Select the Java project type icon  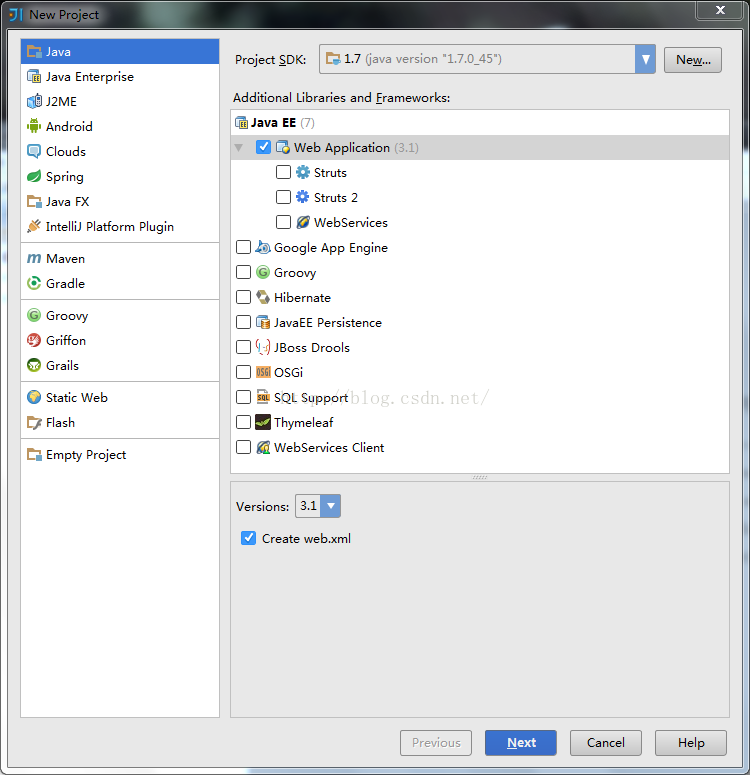pyautogui.click(x=34, y=51)
